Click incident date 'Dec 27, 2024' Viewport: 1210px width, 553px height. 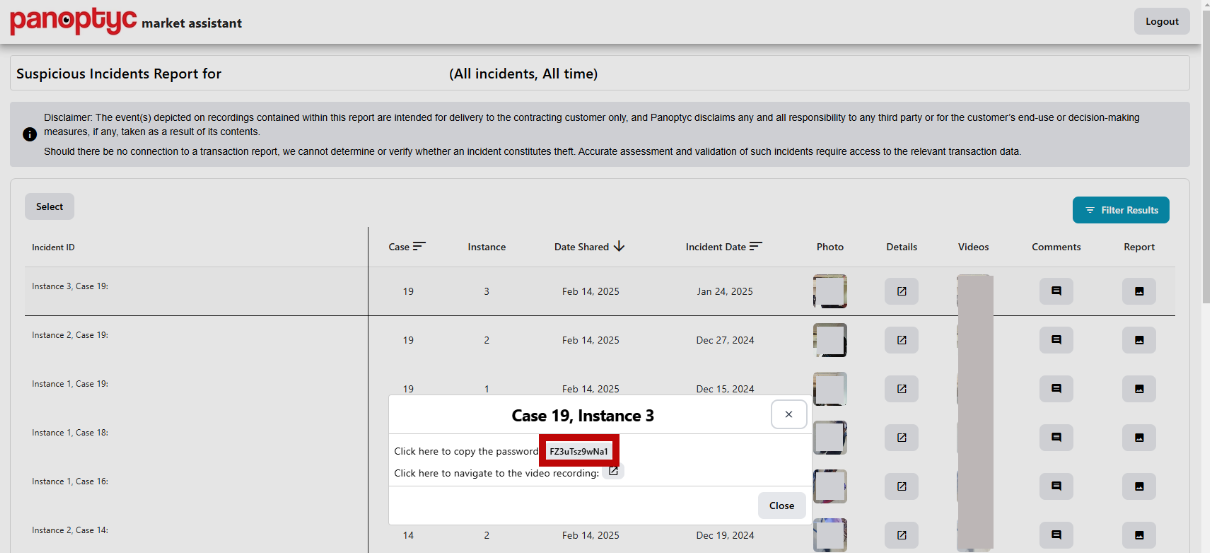pos(725,340)
